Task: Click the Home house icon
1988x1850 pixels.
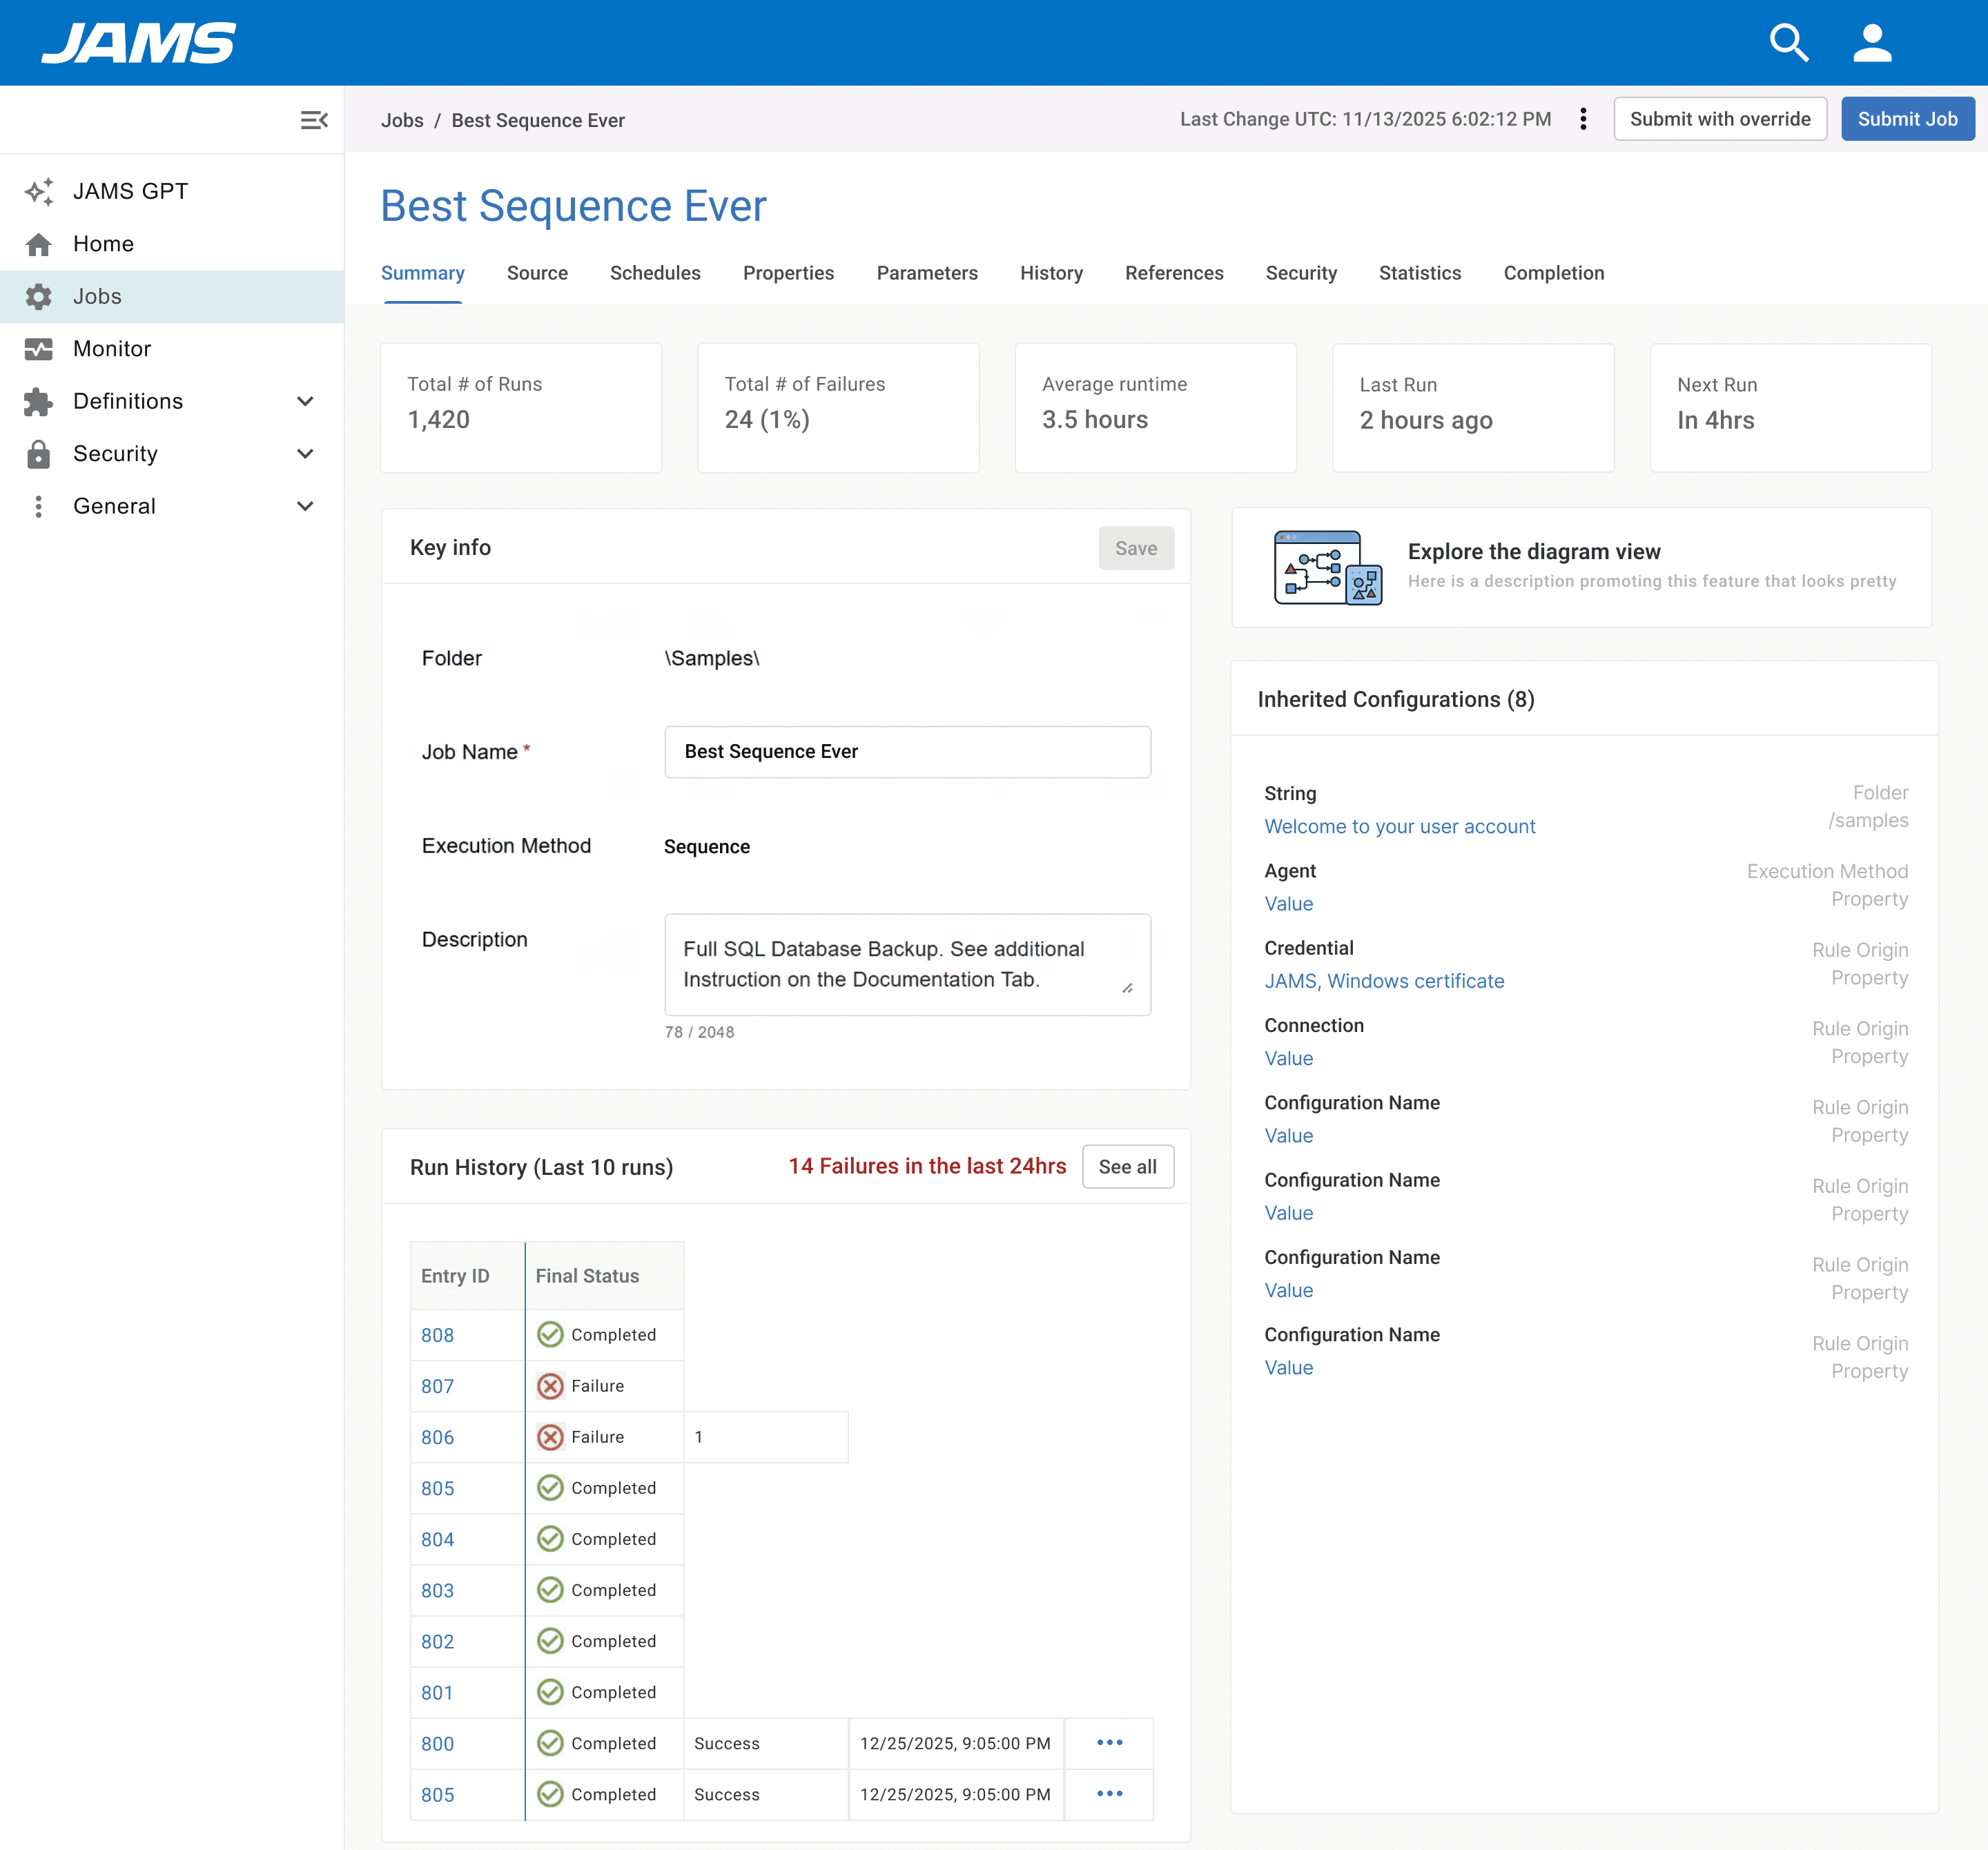Action: tap(39, 244)
